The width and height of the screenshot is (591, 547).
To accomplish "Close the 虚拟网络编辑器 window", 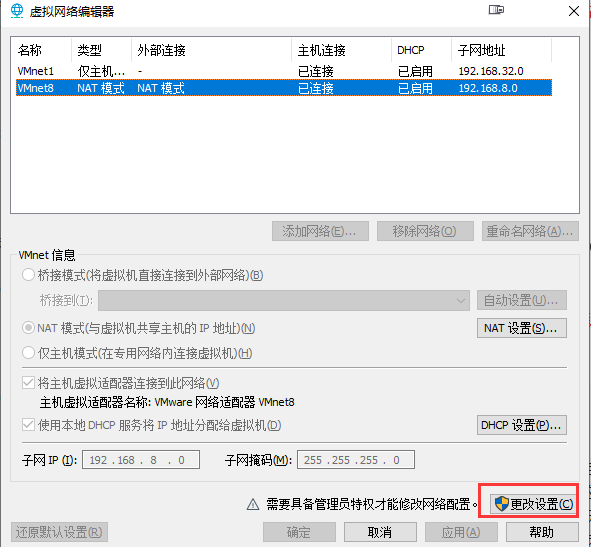I will 574,11.
